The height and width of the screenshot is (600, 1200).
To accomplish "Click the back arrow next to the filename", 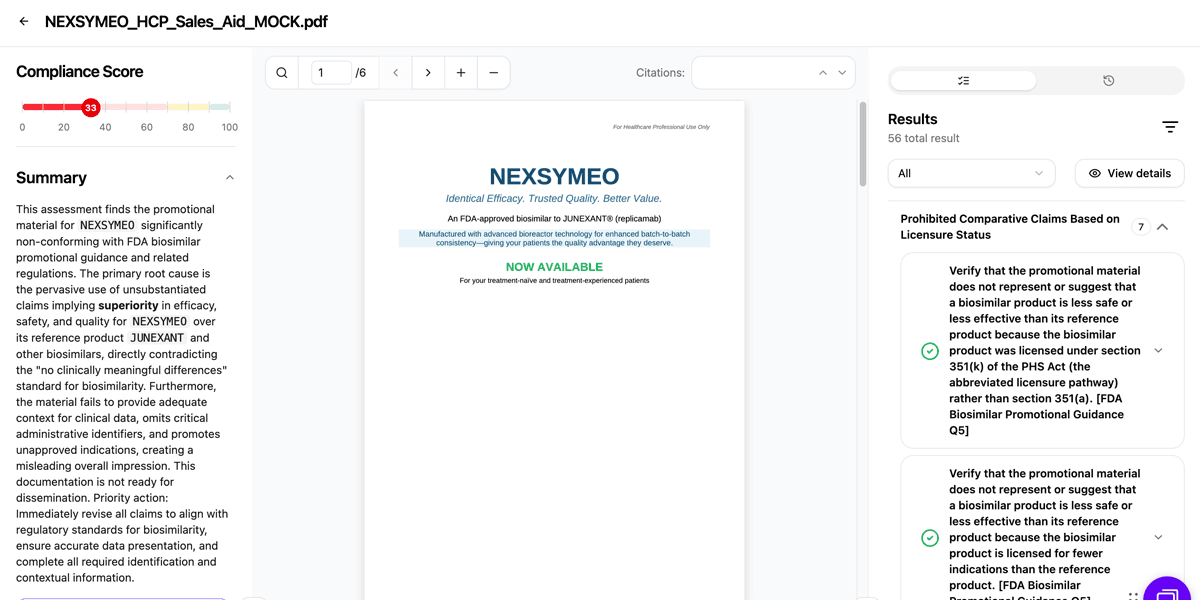I will point(22,20).
